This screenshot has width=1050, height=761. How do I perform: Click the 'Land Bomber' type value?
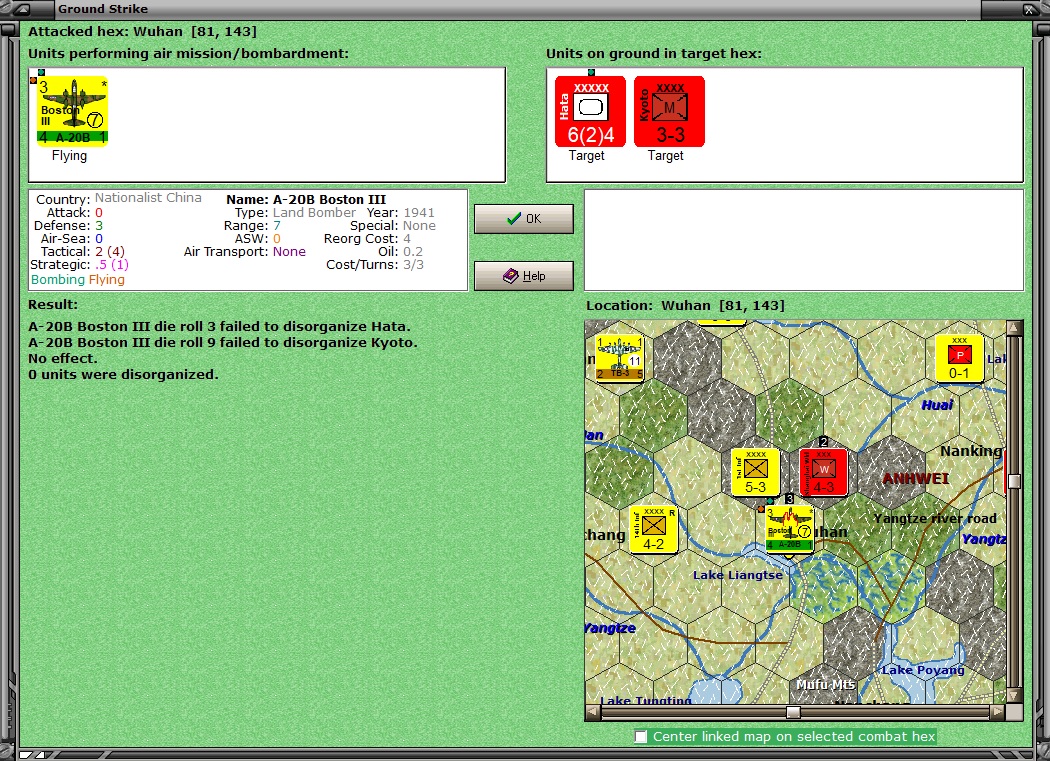(x=314, y=212)
